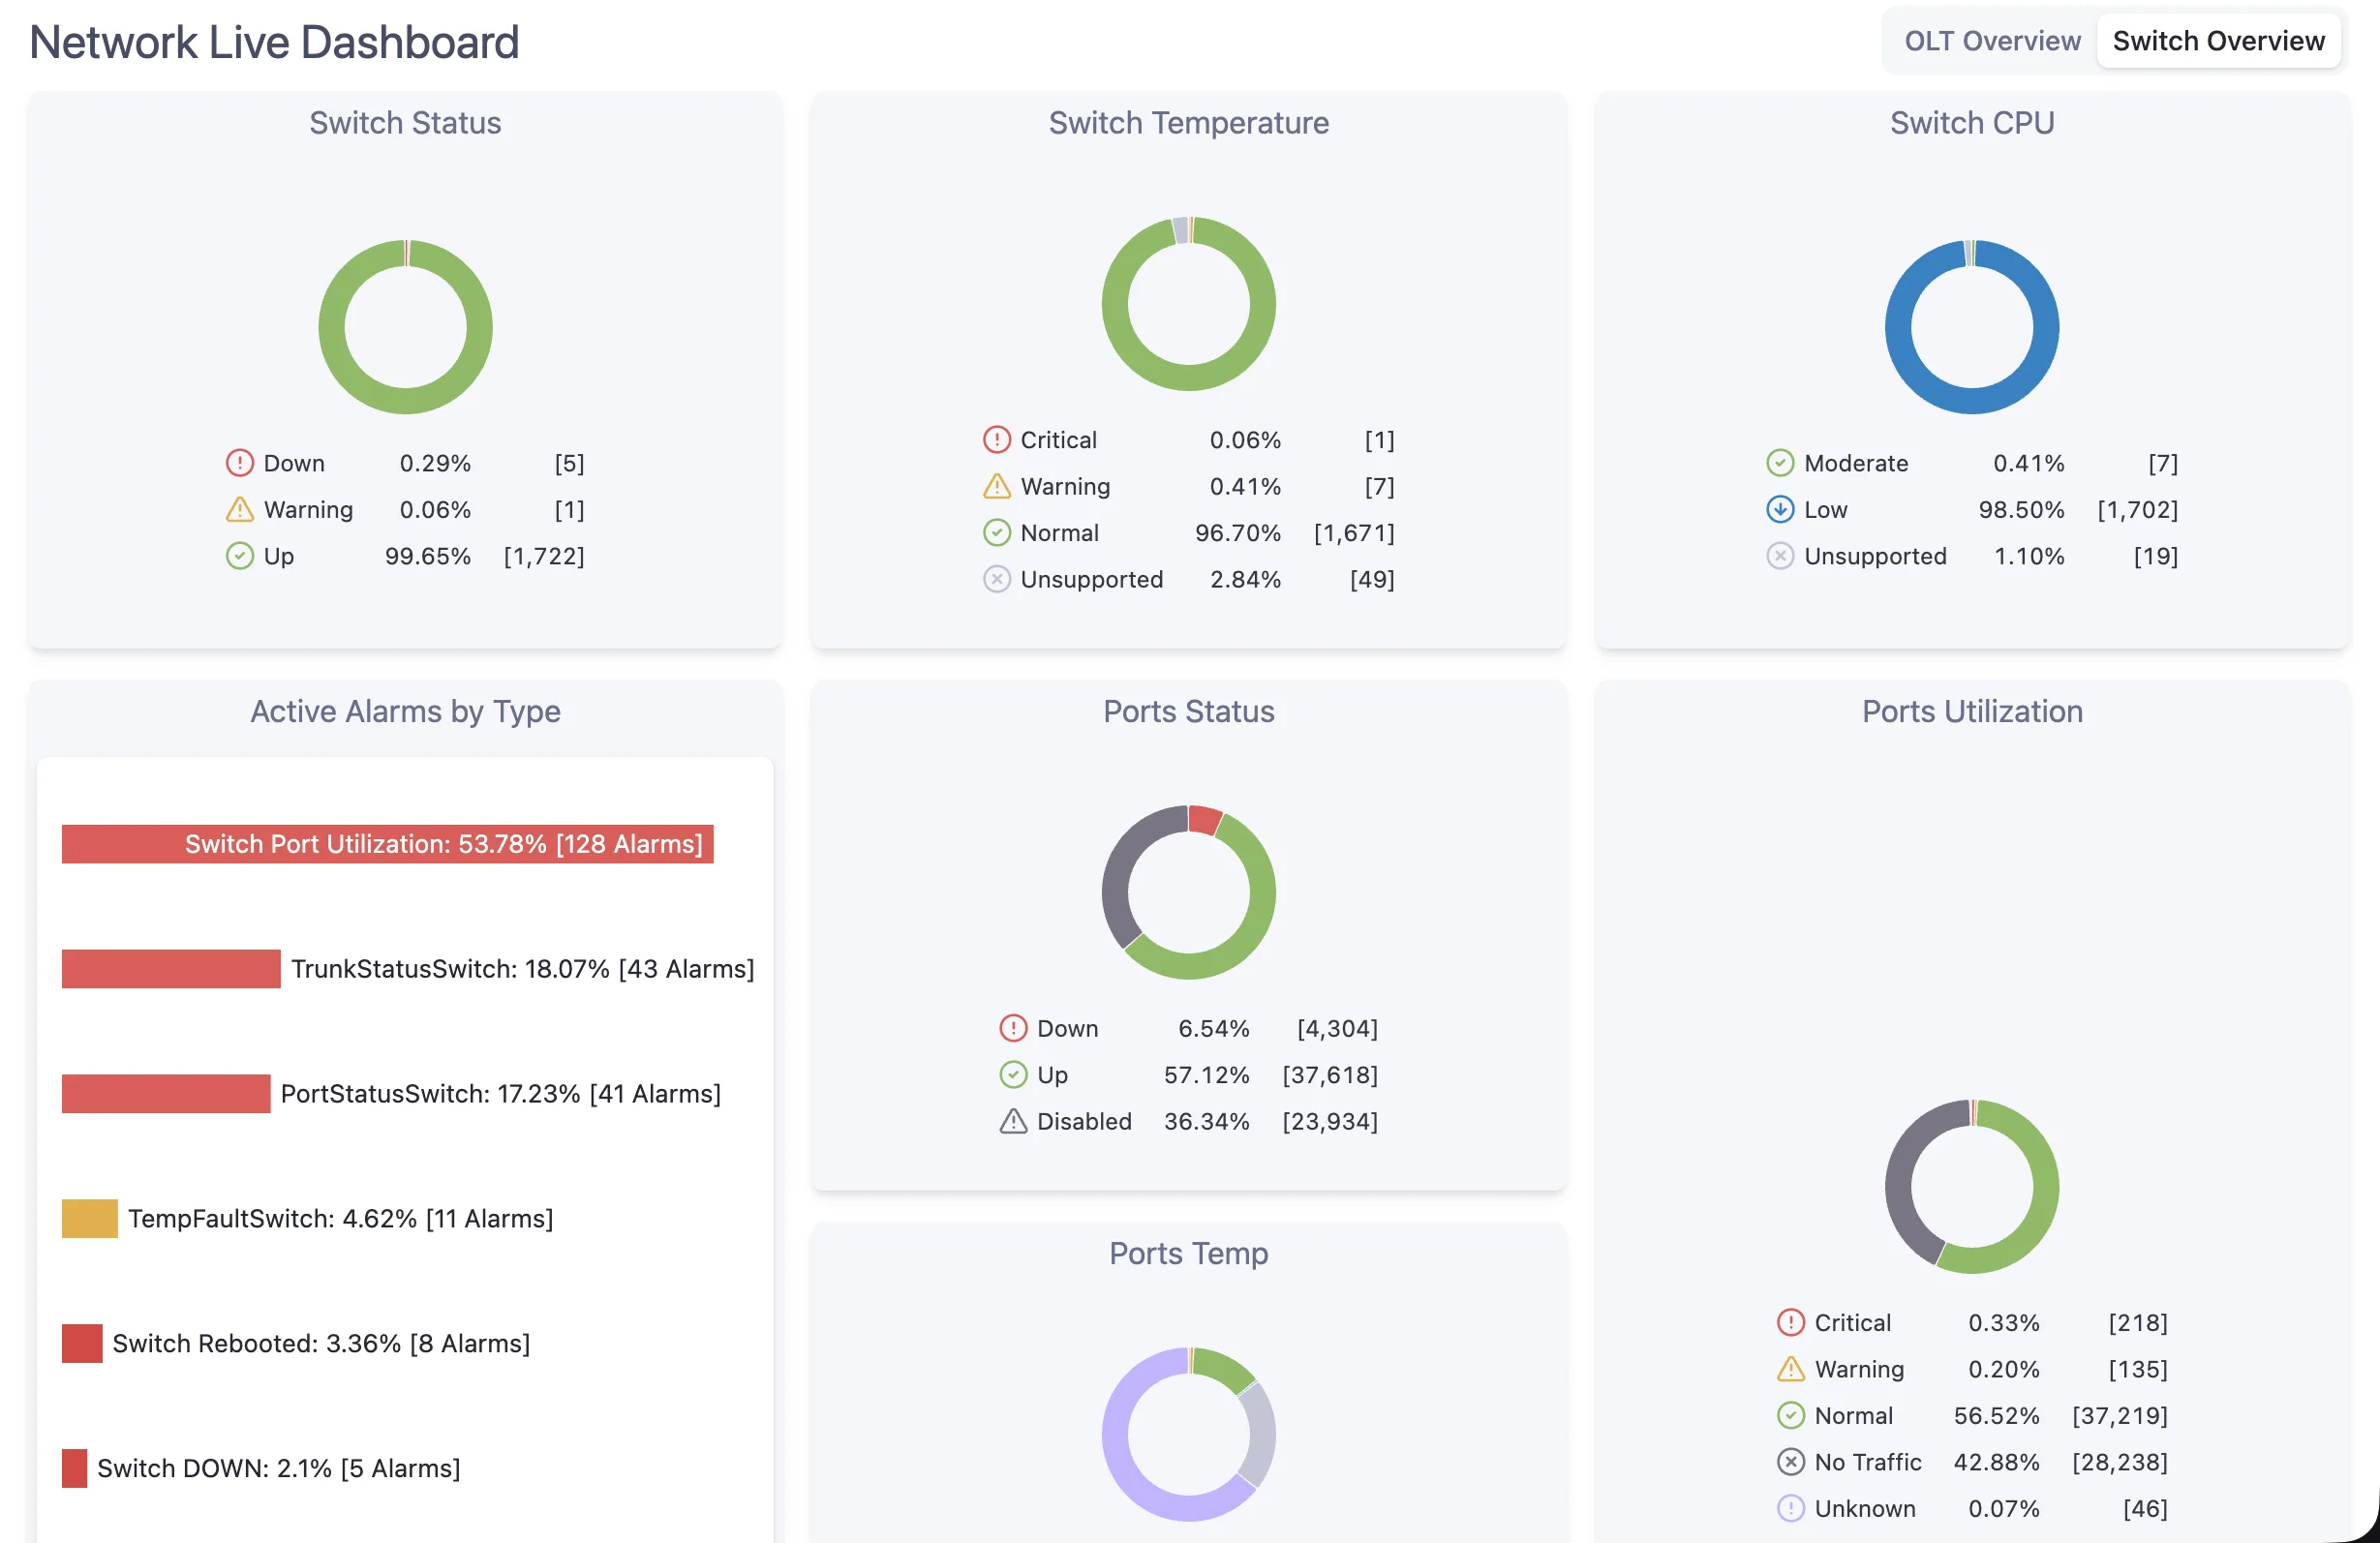Click the Low arrow icon in Switch CPU legend

pos(1781,509)
